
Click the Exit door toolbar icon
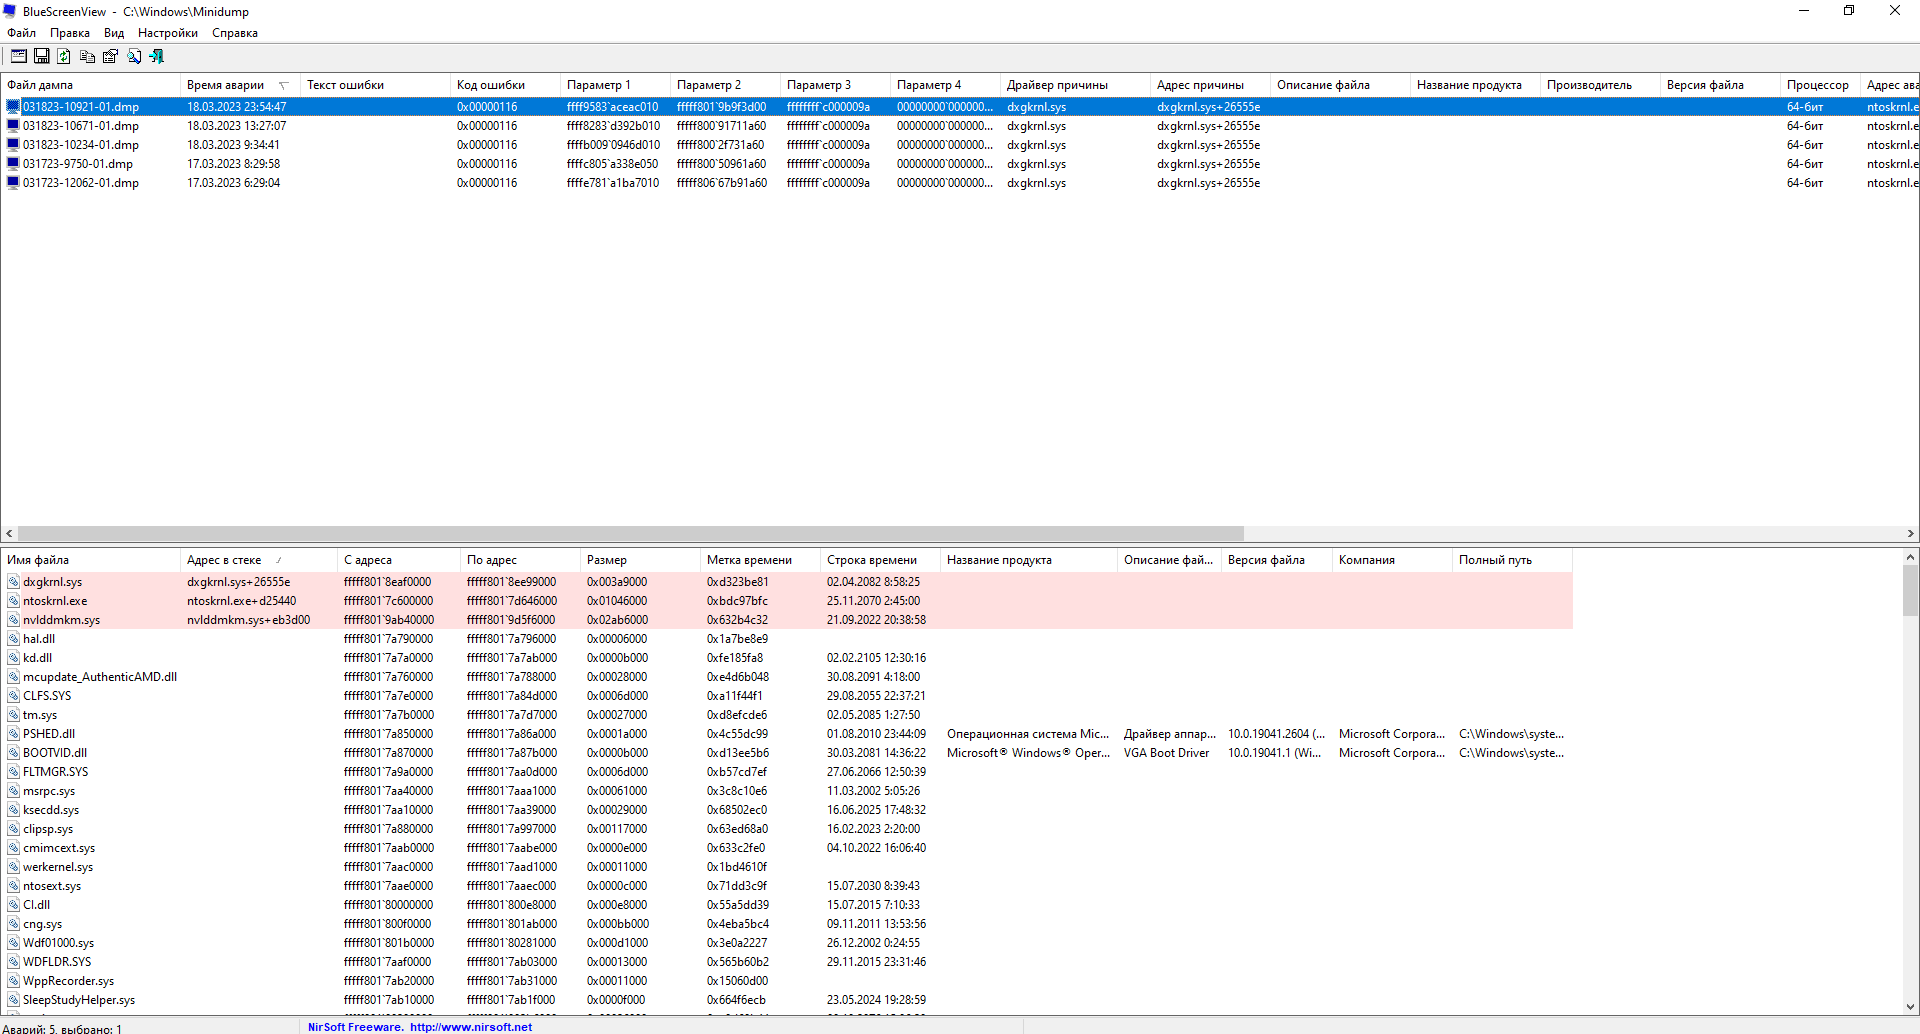(x=157, y=56)
